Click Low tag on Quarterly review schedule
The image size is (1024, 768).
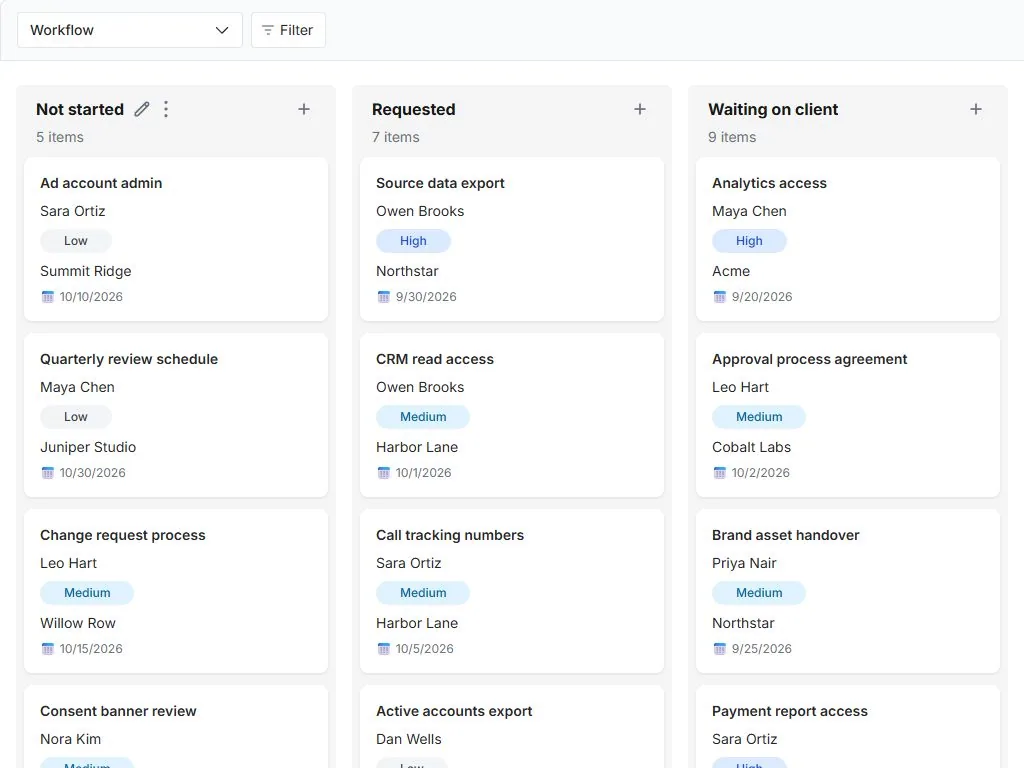coord(76,417)
